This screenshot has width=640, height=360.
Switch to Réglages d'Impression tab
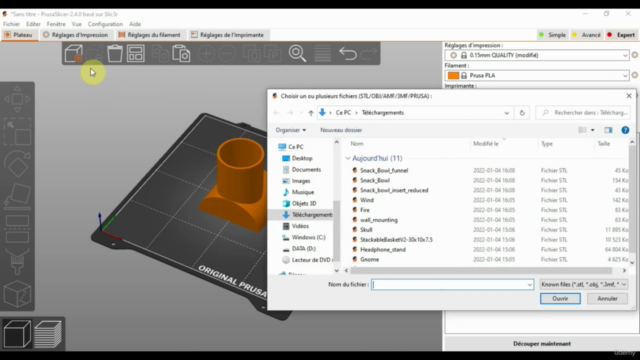click(76, 35)
